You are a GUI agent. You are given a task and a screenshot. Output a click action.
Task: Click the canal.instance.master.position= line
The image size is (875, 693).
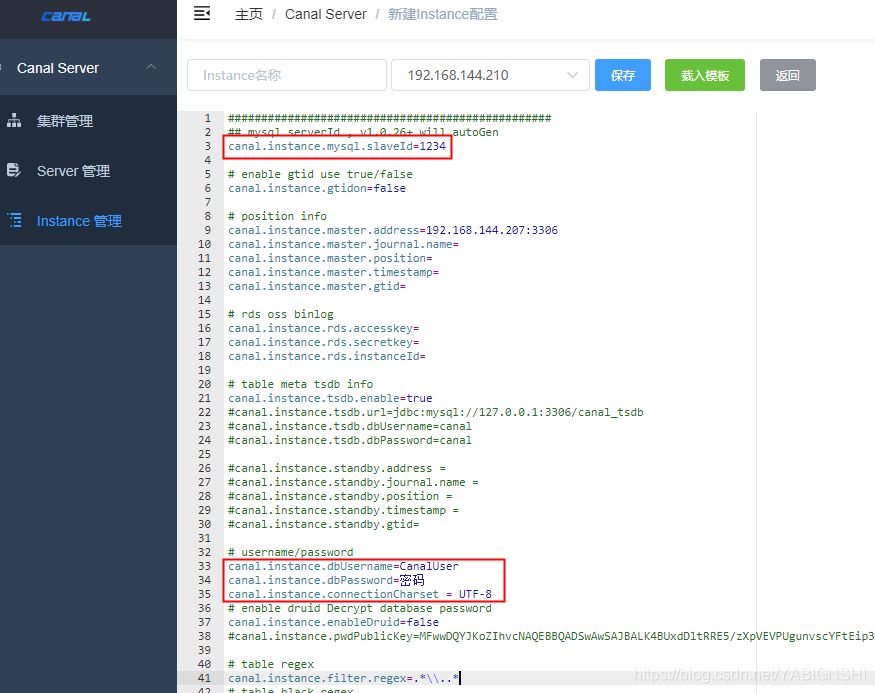[x=330, y=258]
